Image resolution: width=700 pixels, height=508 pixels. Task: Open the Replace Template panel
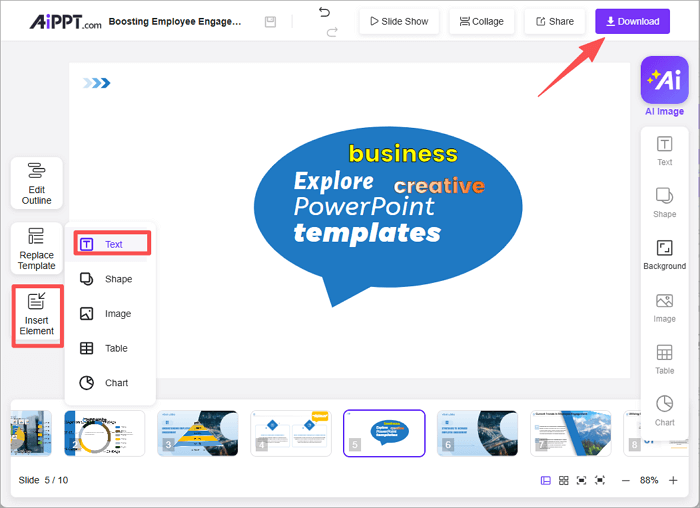[37, 248]
